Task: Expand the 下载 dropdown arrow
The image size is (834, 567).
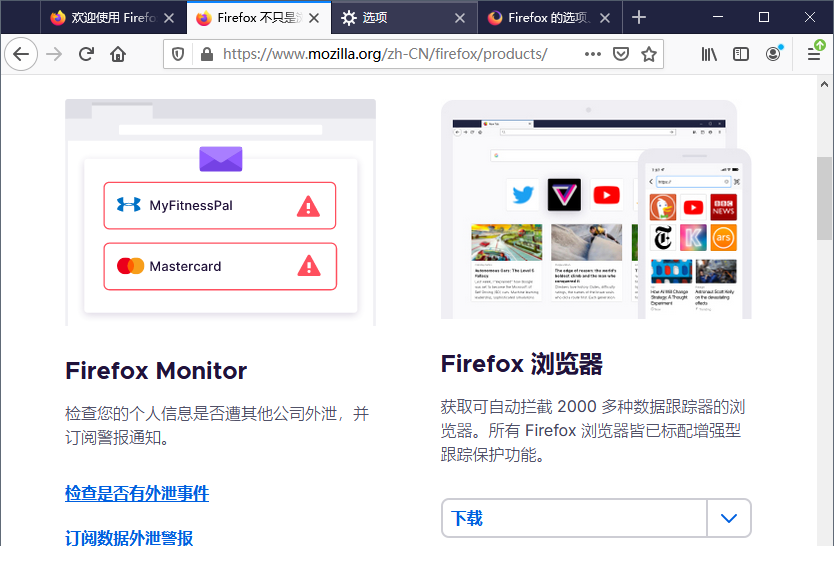Action: point(729,518)
